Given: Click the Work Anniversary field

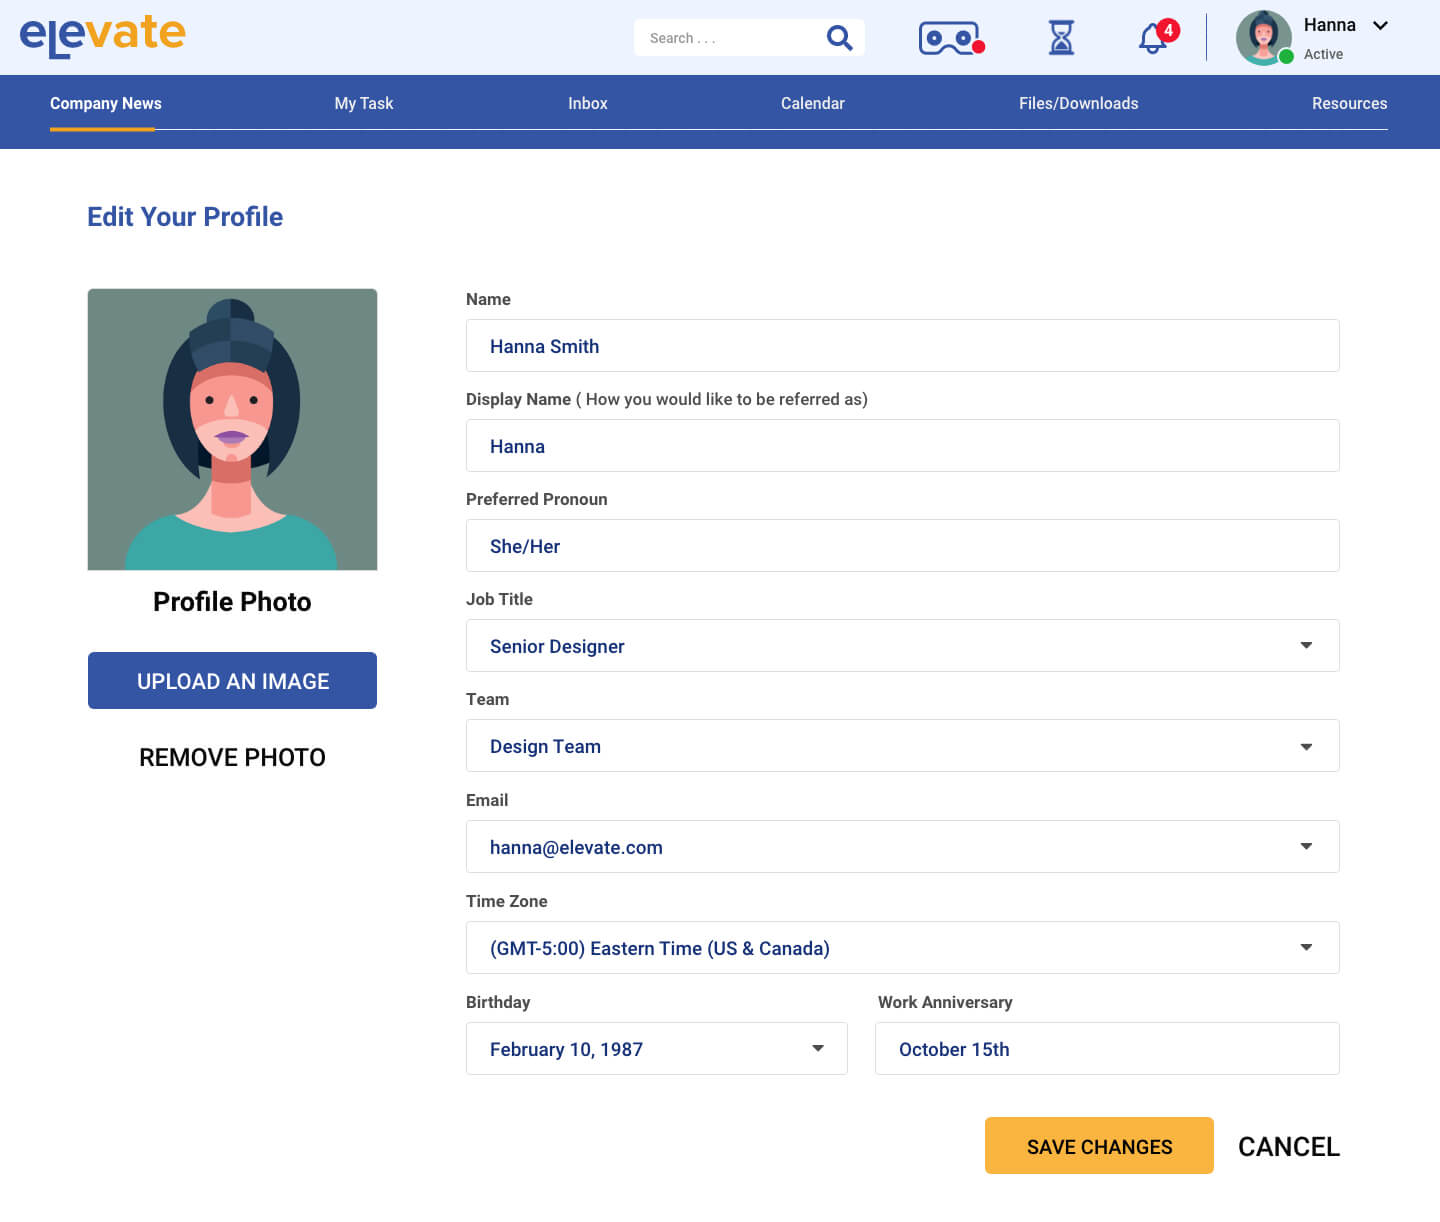Looking at the screenshot, I should (x=1107, y=1048).
